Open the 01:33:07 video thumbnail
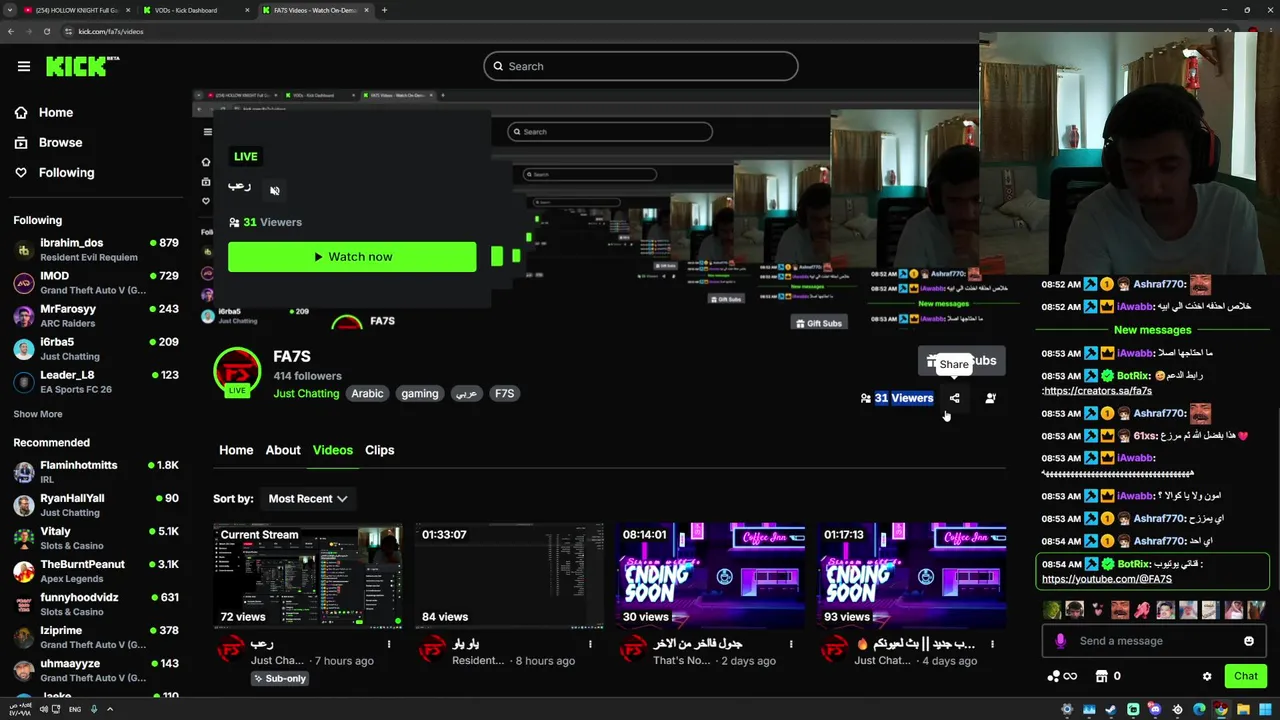This screenshot has height=720, width=1280. point(509,576)
